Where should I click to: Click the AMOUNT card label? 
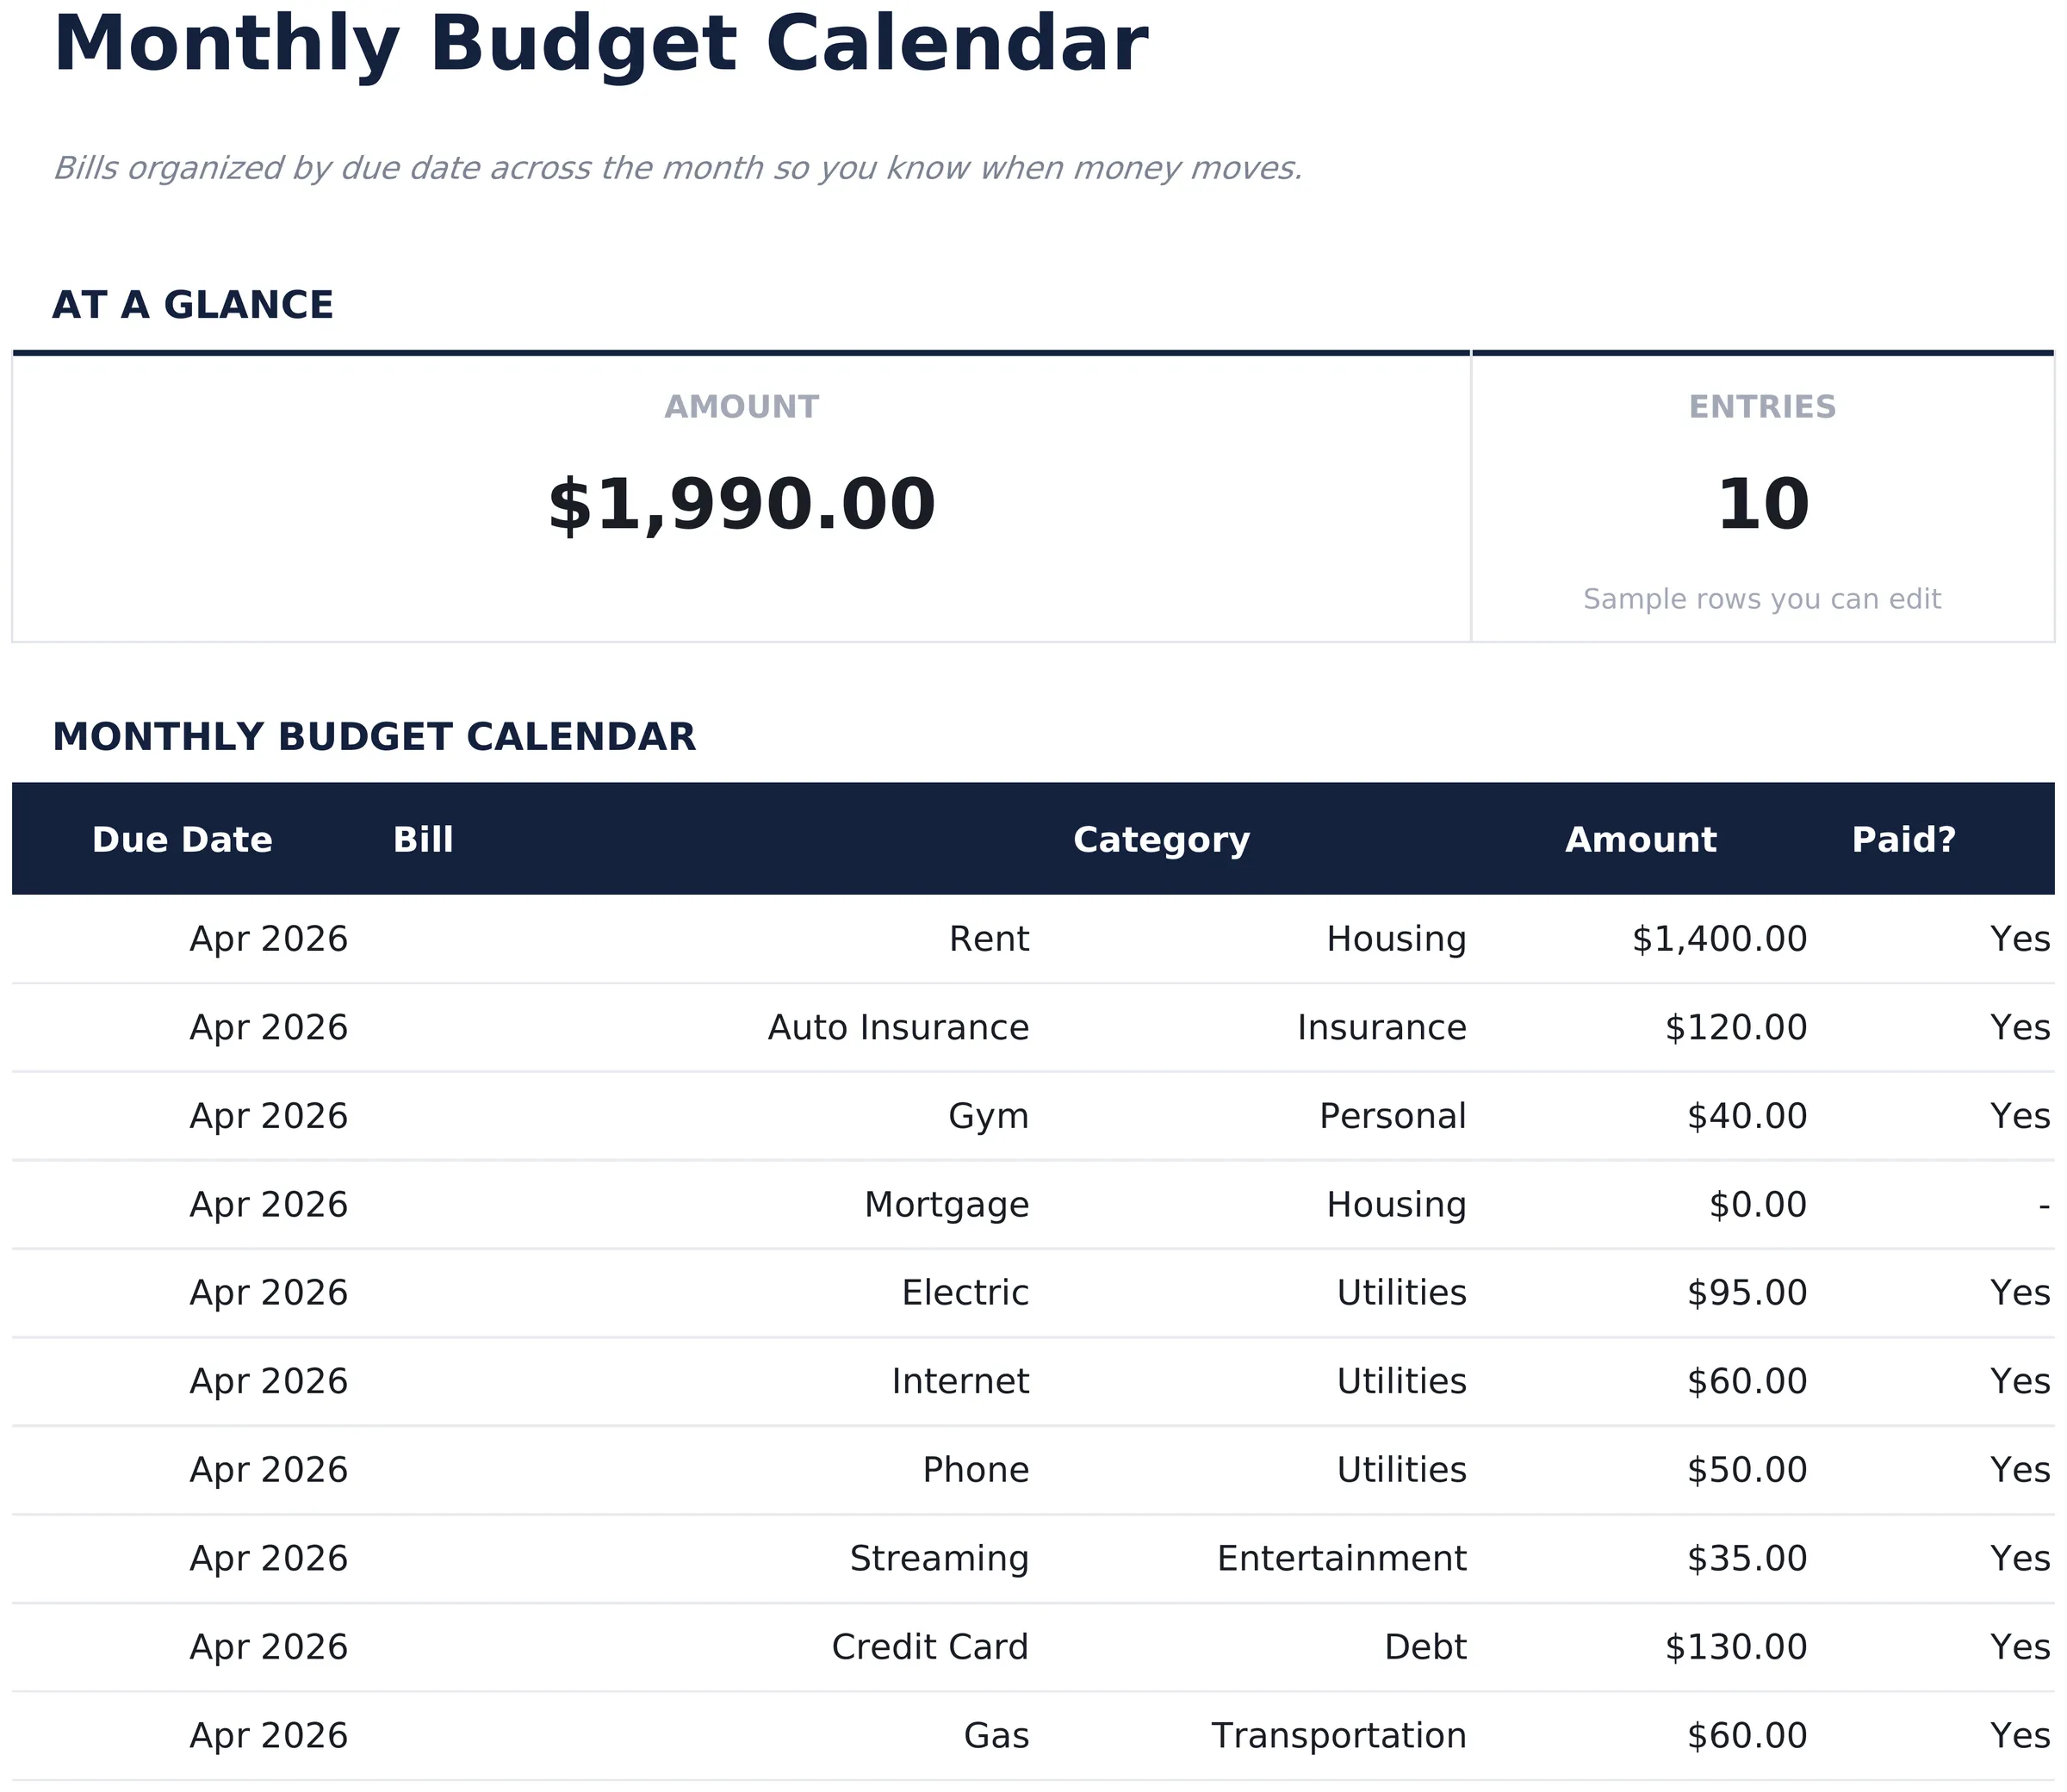point(741,407)
